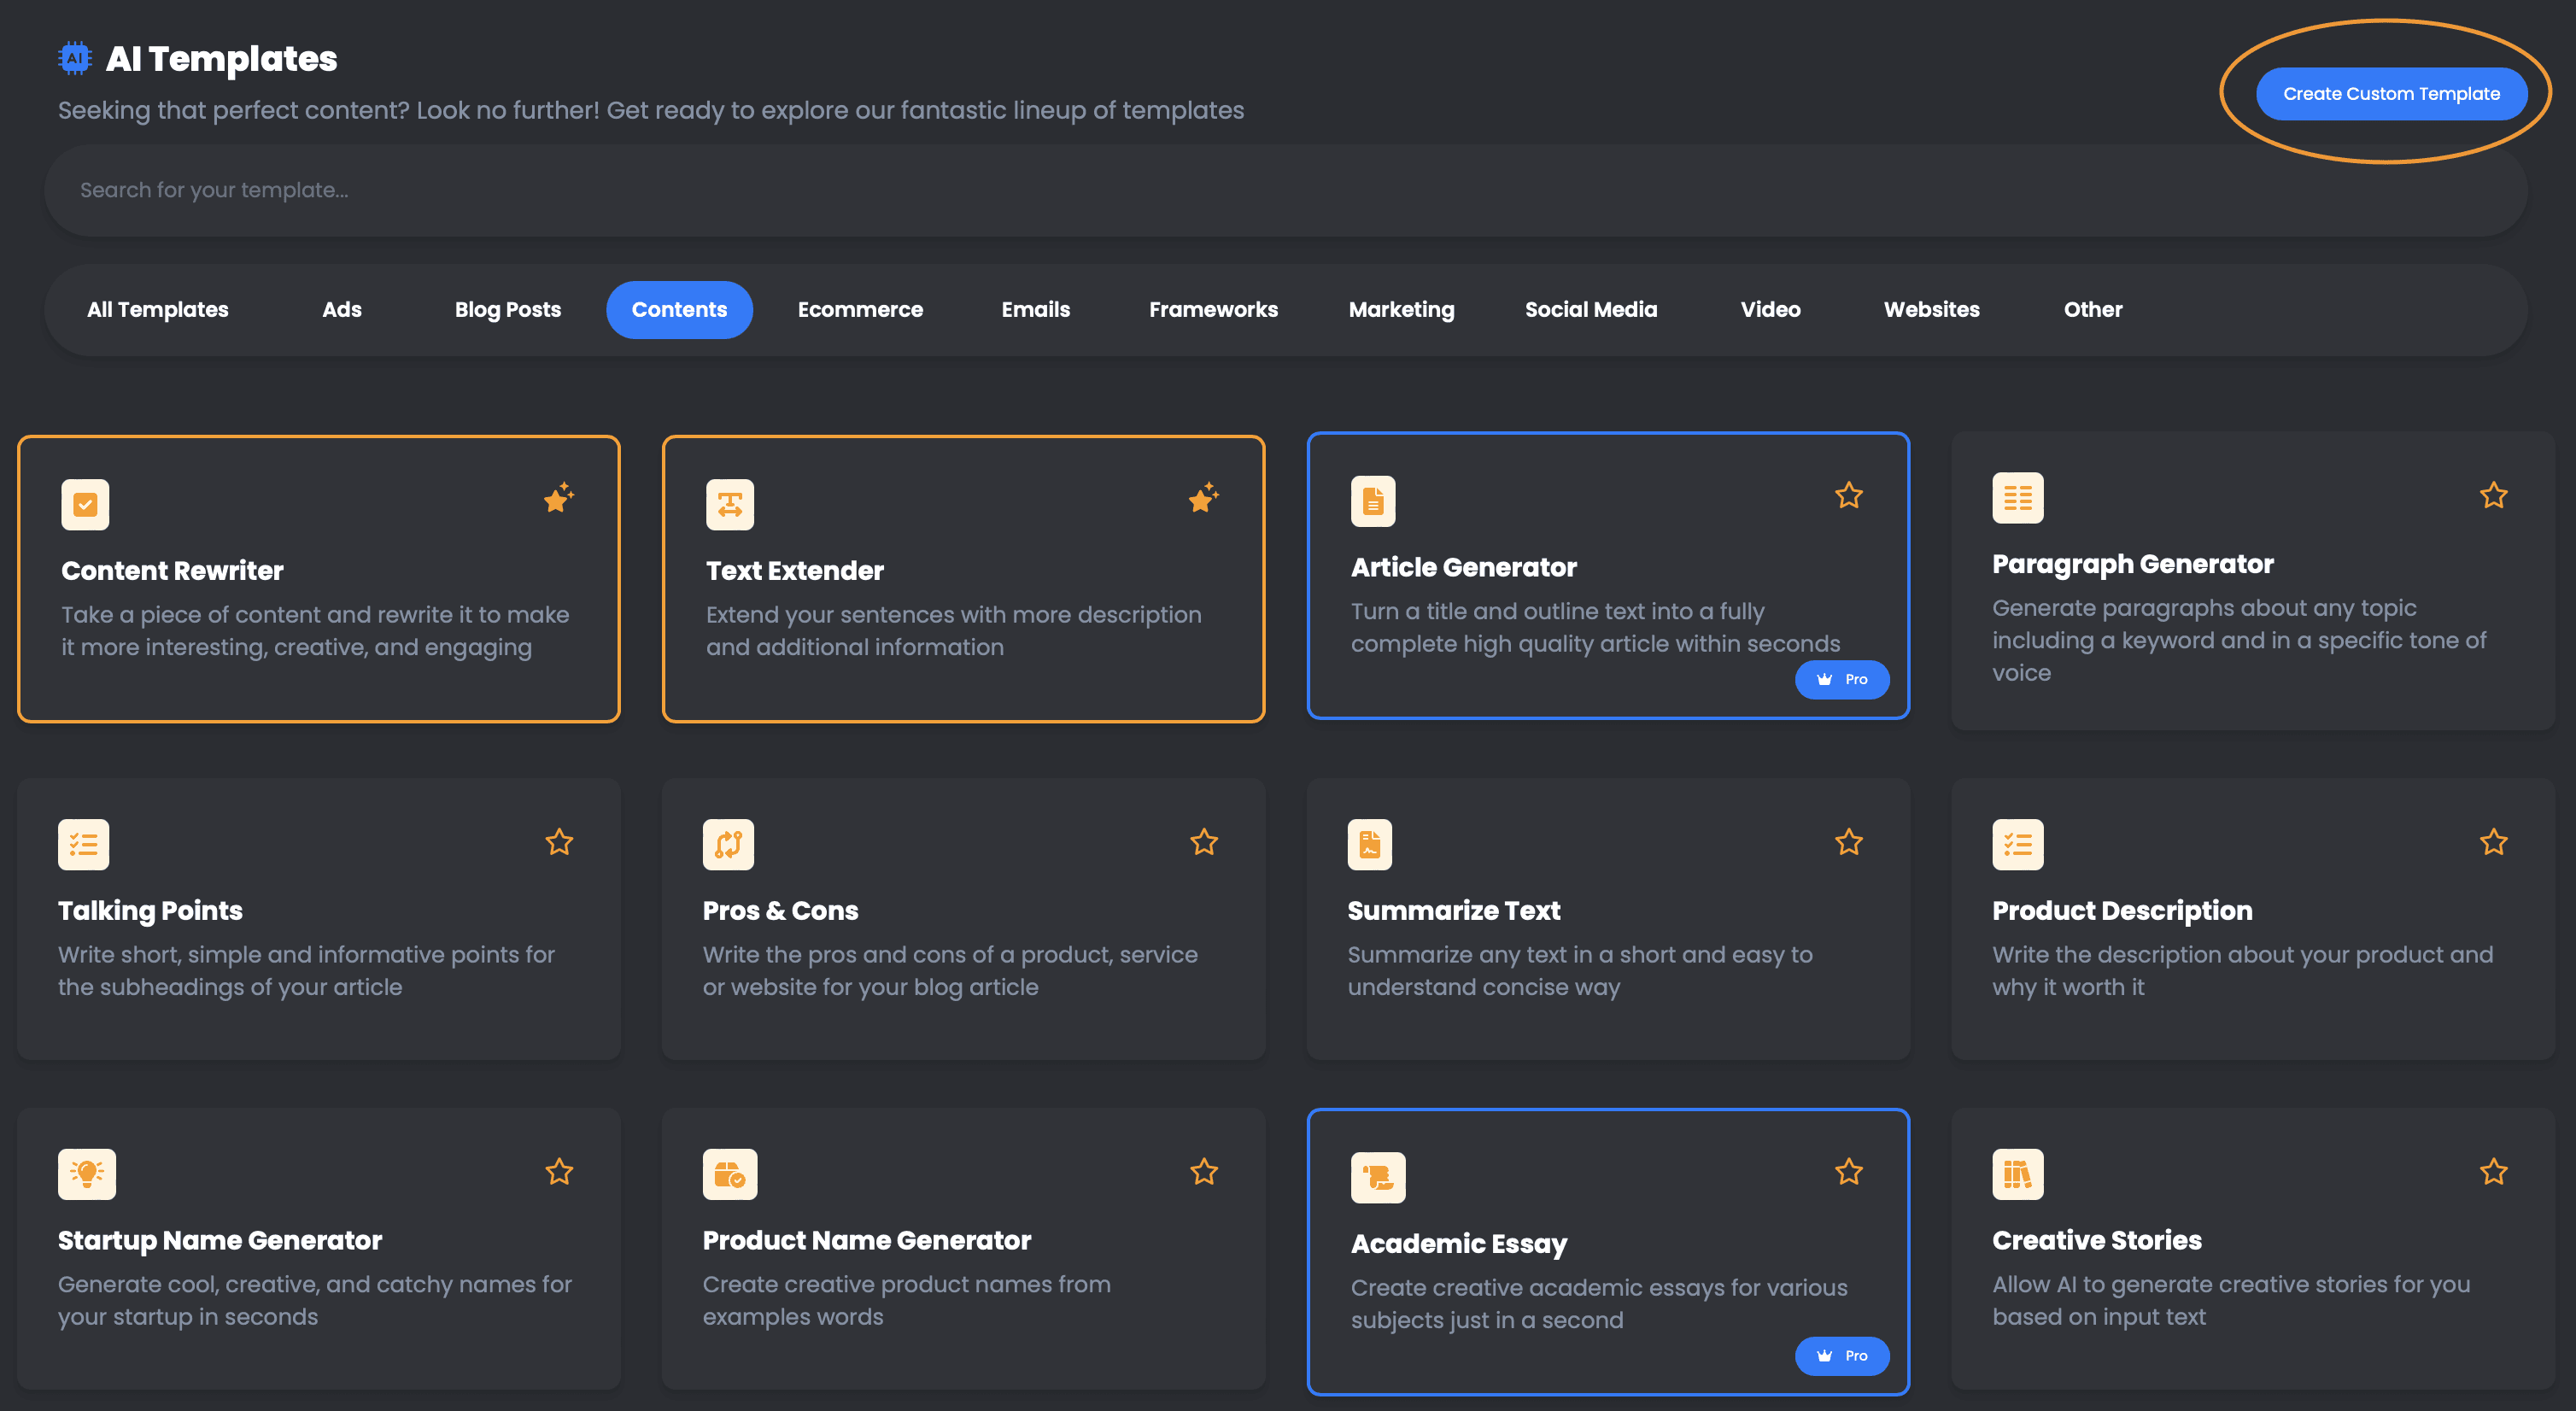Open the Content Rewriter title
The width and height of the screenshot is (2576, 1411).
[x=172, y=571]
